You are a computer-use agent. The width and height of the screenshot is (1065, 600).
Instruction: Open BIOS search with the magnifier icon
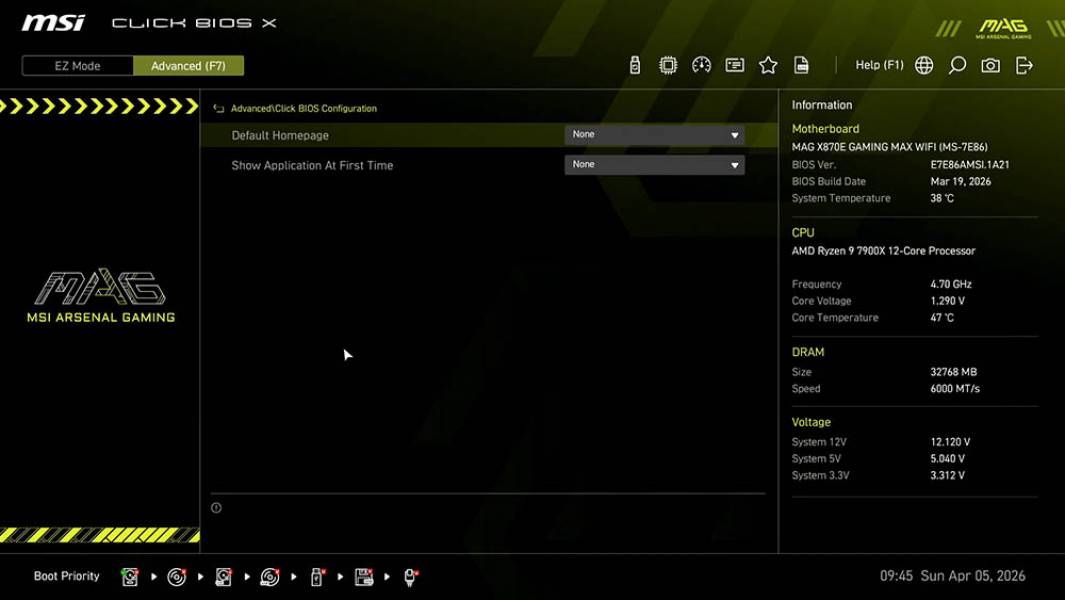pos(955,64)
